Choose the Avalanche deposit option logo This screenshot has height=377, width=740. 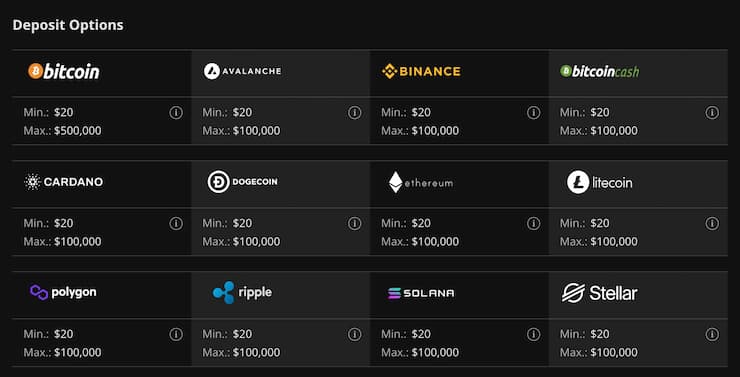click(x=243, y=71)
